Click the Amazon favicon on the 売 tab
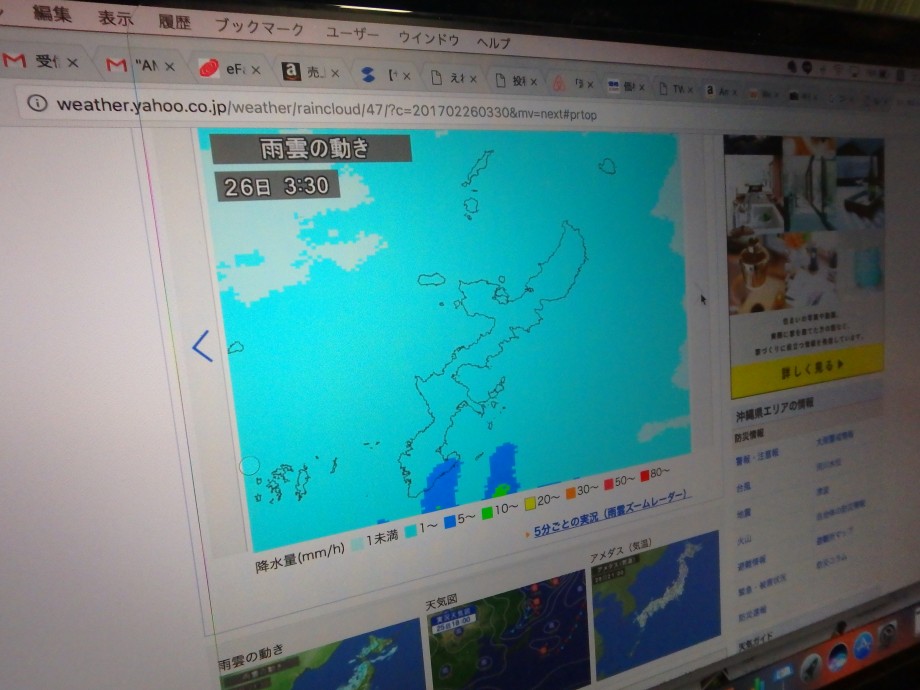Viewport: 920px width, 690px height. [x=291, y=72]
